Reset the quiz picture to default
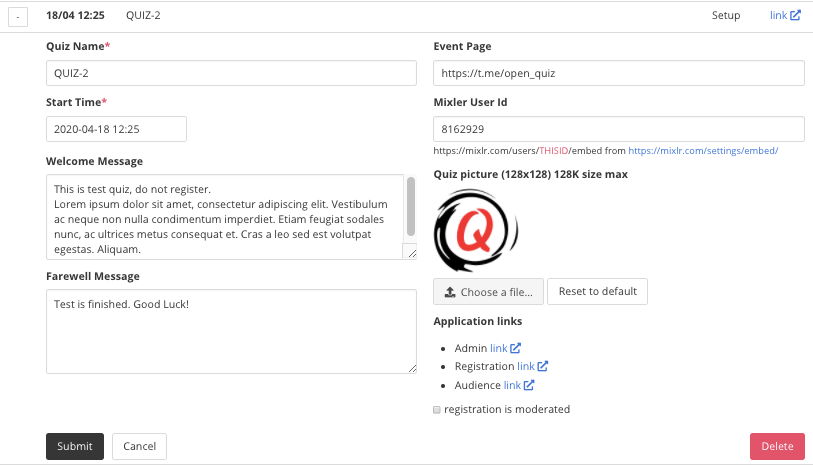Image resolution: width=813 pixels, height=465 pixels. tap(597, 291)
